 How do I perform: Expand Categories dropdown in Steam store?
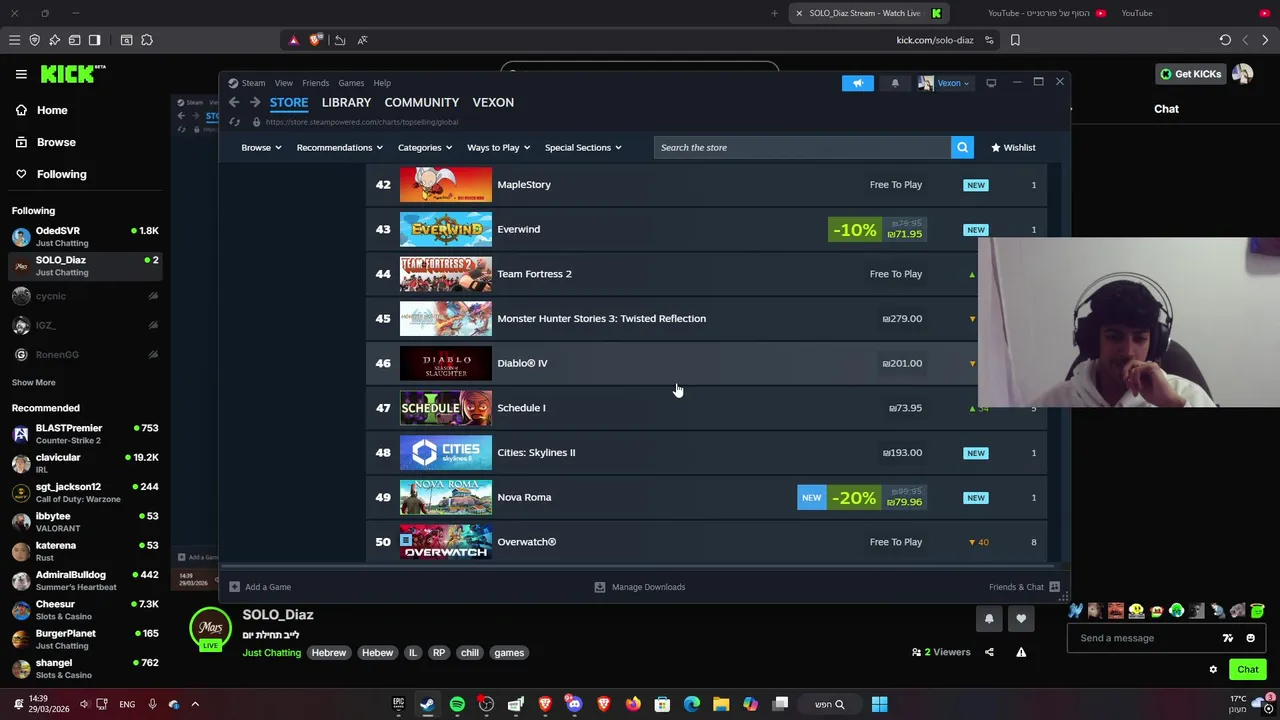(425, 147)
